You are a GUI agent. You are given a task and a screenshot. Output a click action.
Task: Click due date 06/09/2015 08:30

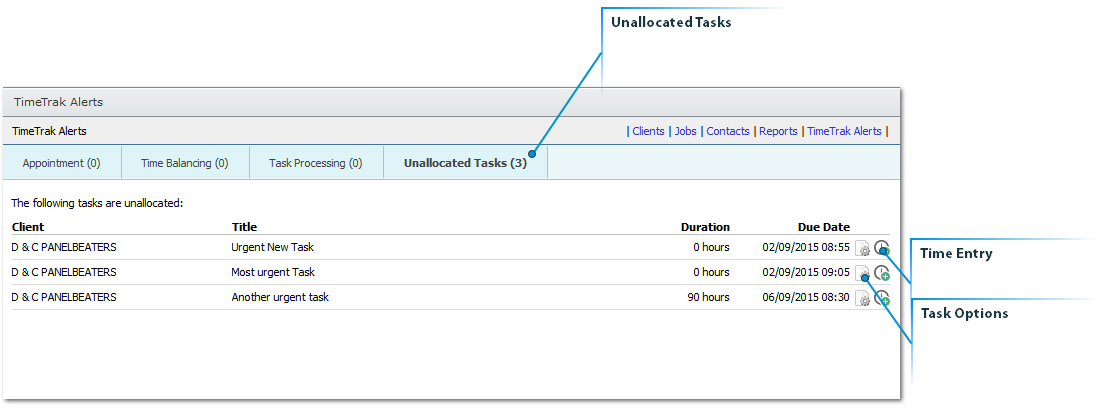pos(806,297)
